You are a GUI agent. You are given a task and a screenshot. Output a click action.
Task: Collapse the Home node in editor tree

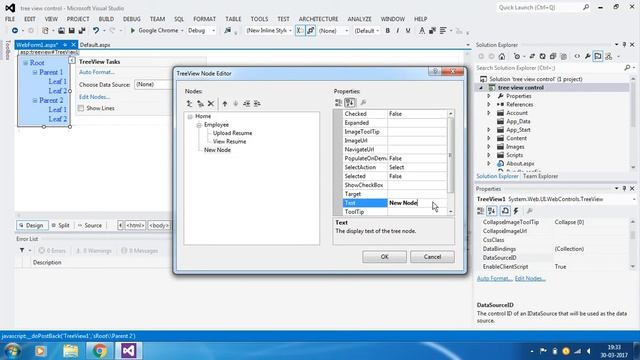190,116
